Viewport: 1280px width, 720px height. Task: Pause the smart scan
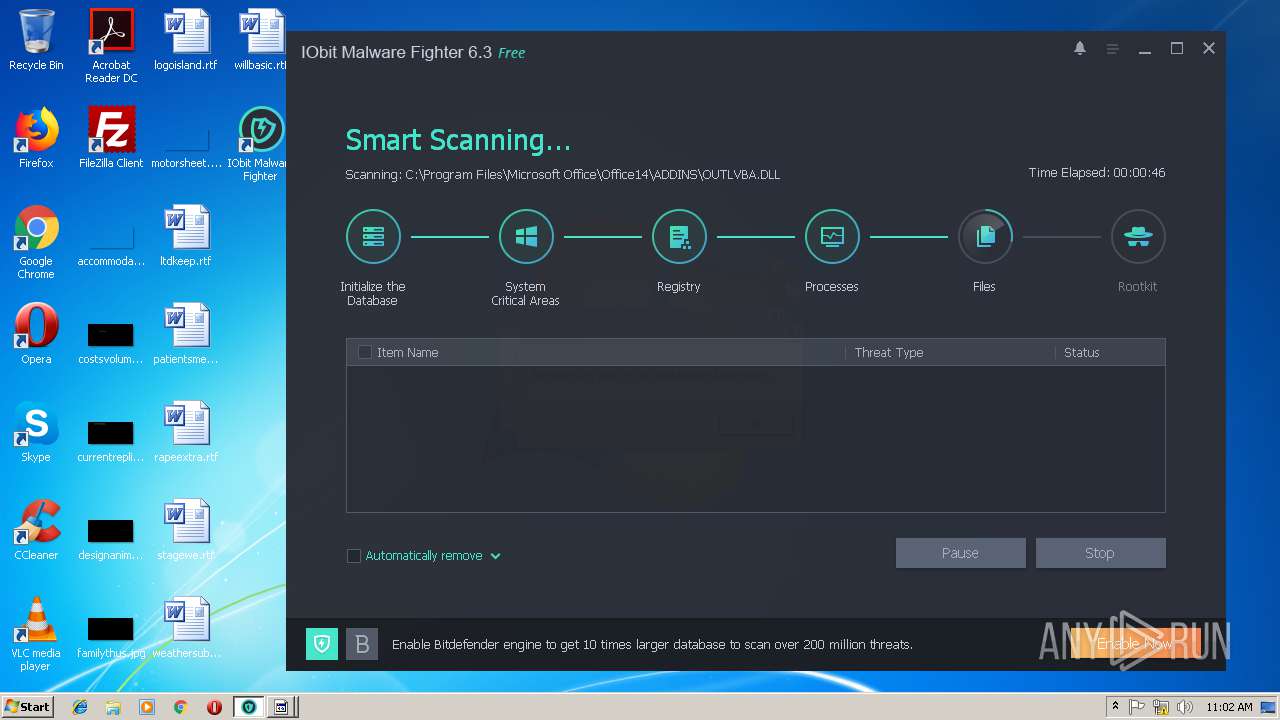pos(961,553)
